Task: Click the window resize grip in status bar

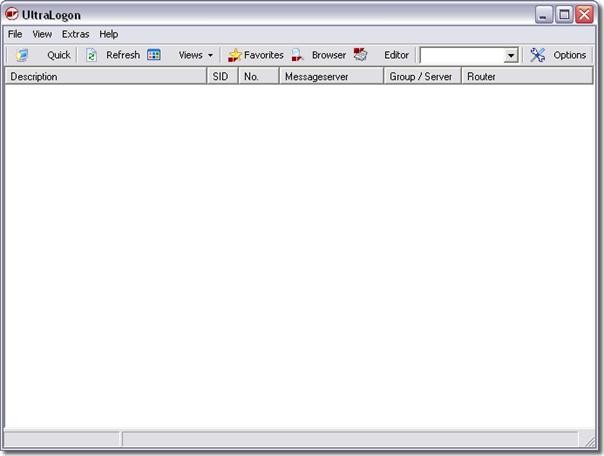Action: click(x=589, y=440)
